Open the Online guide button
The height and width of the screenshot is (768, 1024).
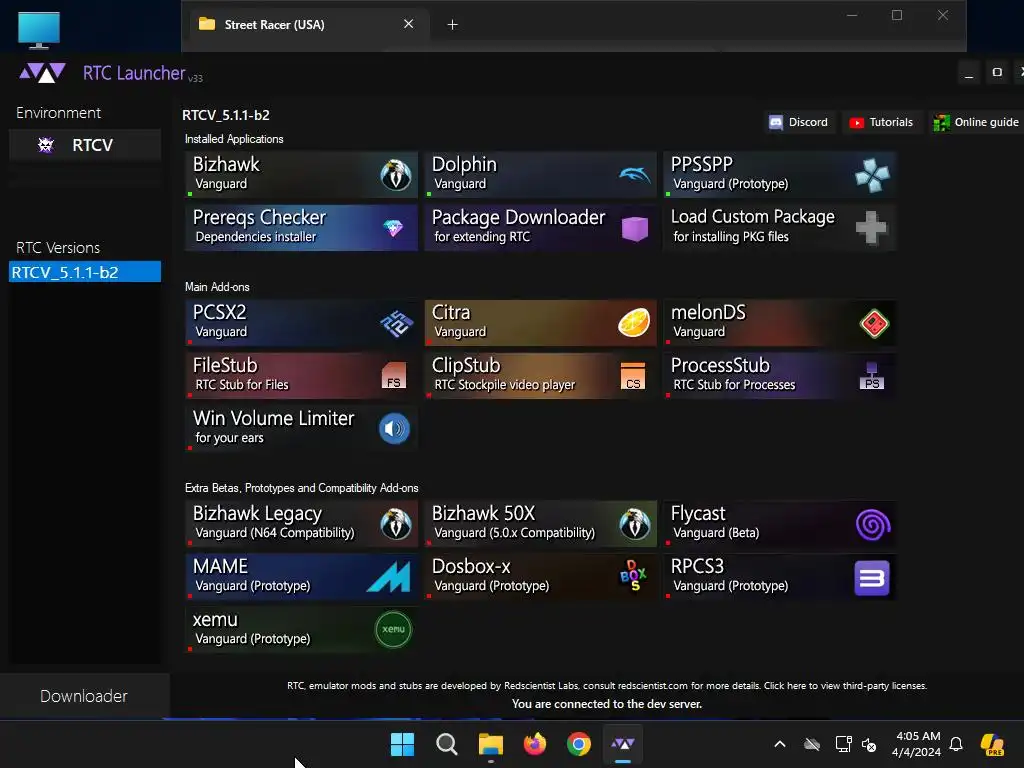click(x=977, y=122)
